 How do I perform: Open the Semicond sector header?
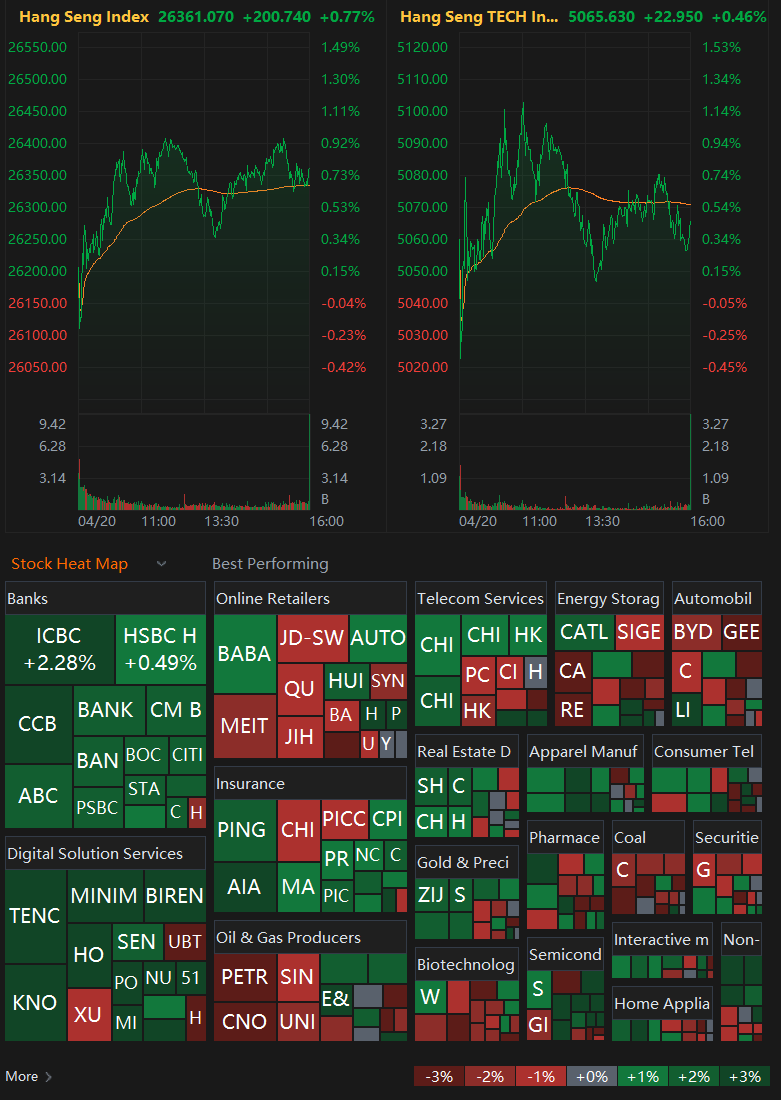[565, 955]
